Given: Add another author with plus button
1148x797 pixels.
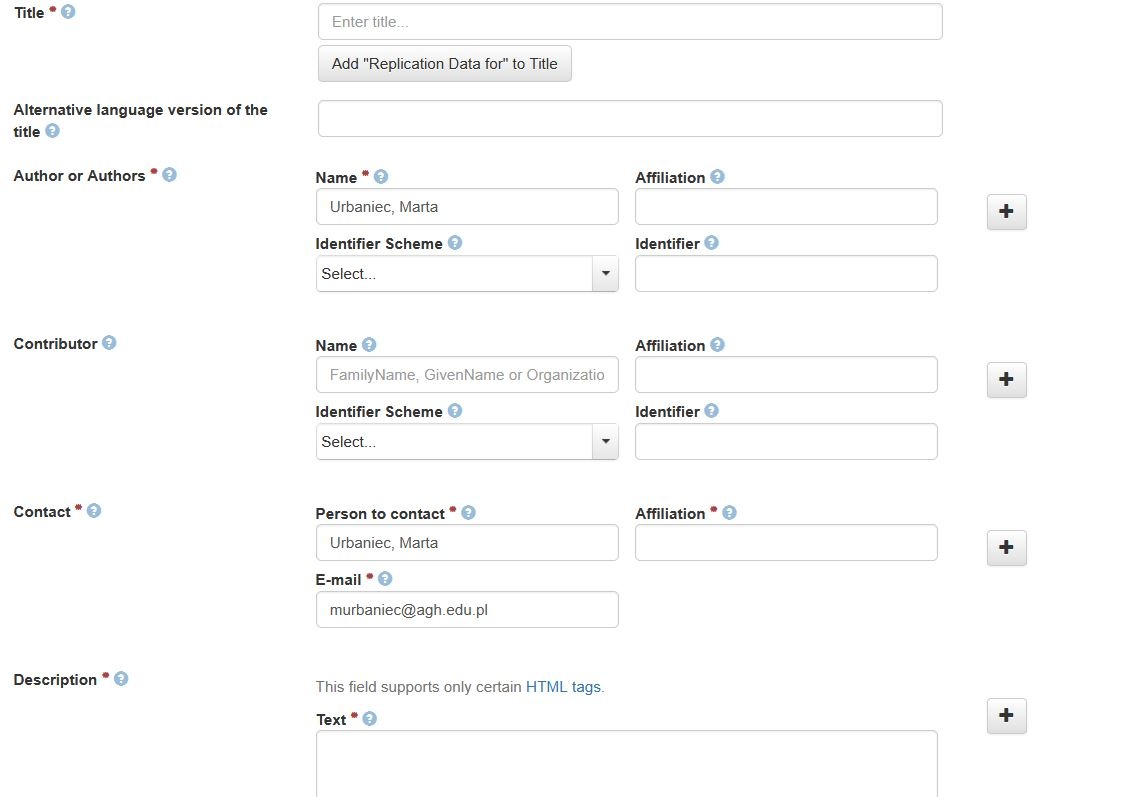Looking at the screenshot, I should click(x=1007, y=212).
